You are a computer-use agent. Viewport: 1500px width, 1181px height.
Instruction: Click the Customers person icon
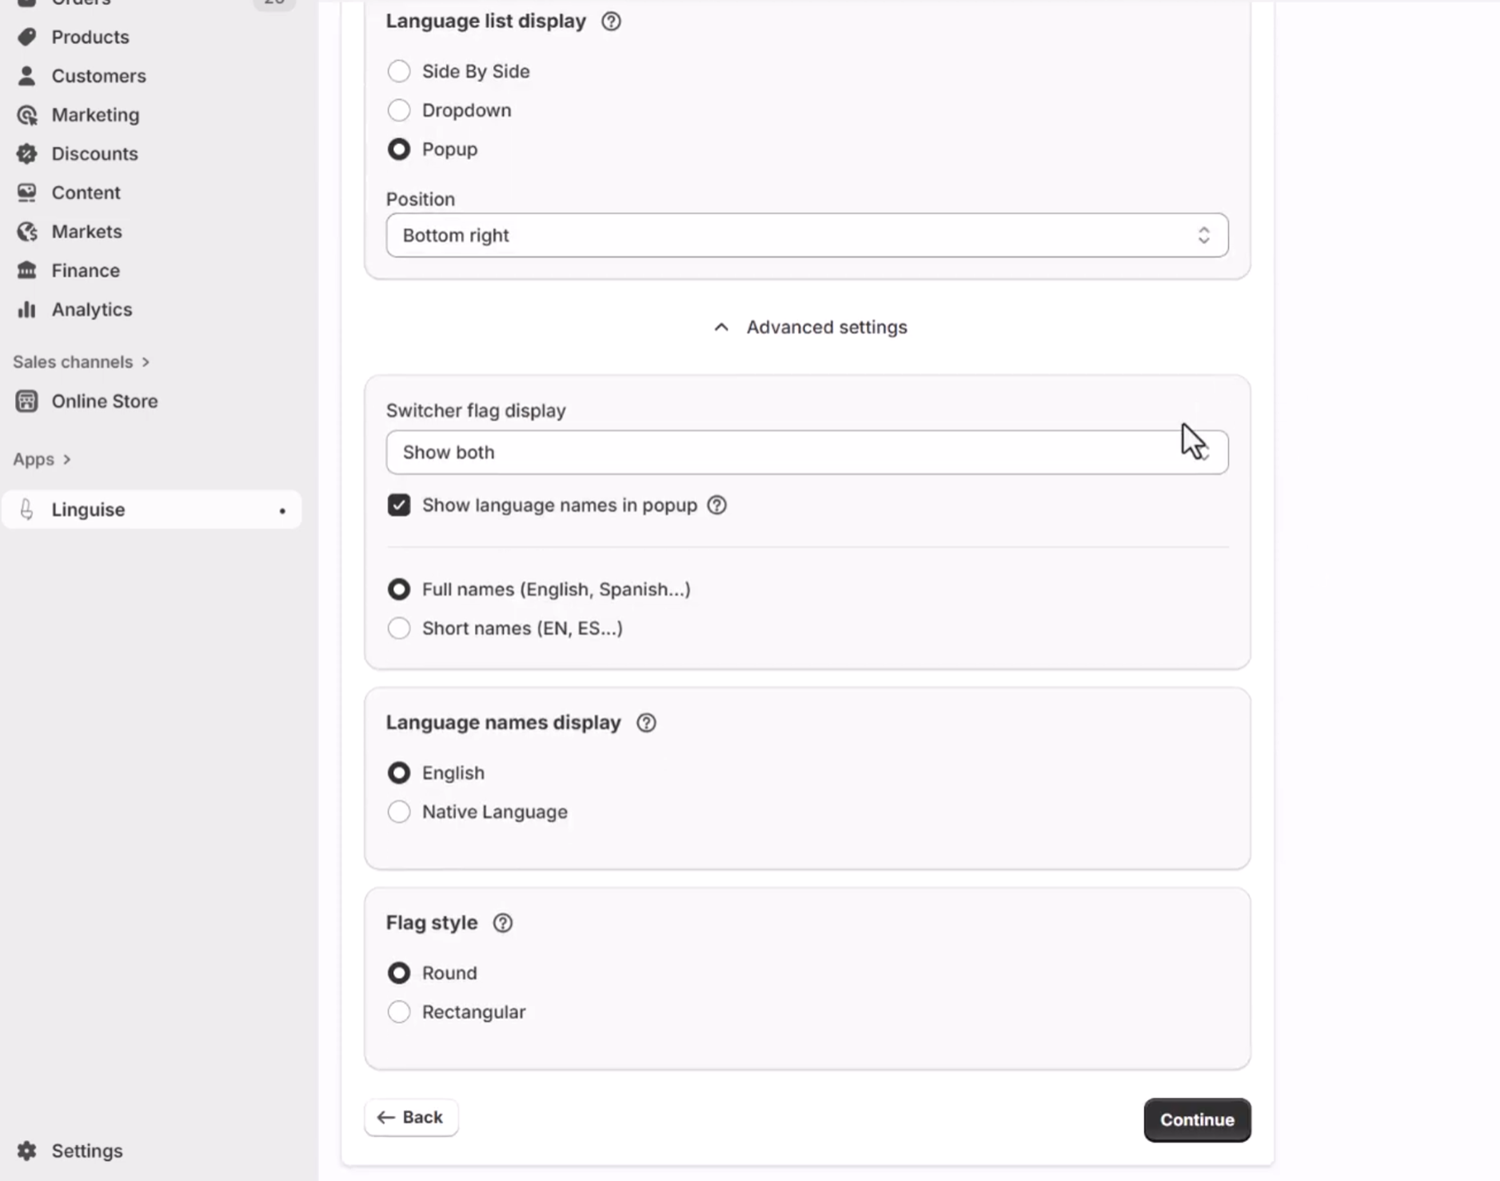27,76
